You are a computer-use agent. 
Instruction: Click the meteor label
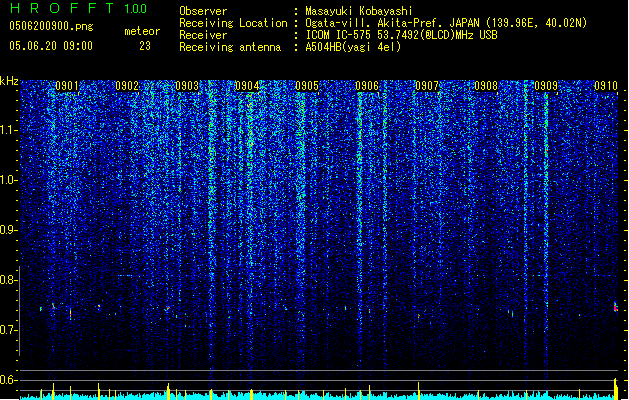pyautogui.click(x=142, y=31)
